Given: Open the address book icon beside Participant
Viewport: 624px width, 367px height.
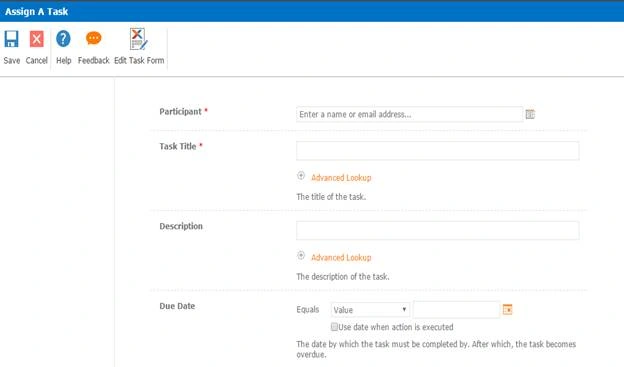Looking at the screenshot, I should [530, 114].
